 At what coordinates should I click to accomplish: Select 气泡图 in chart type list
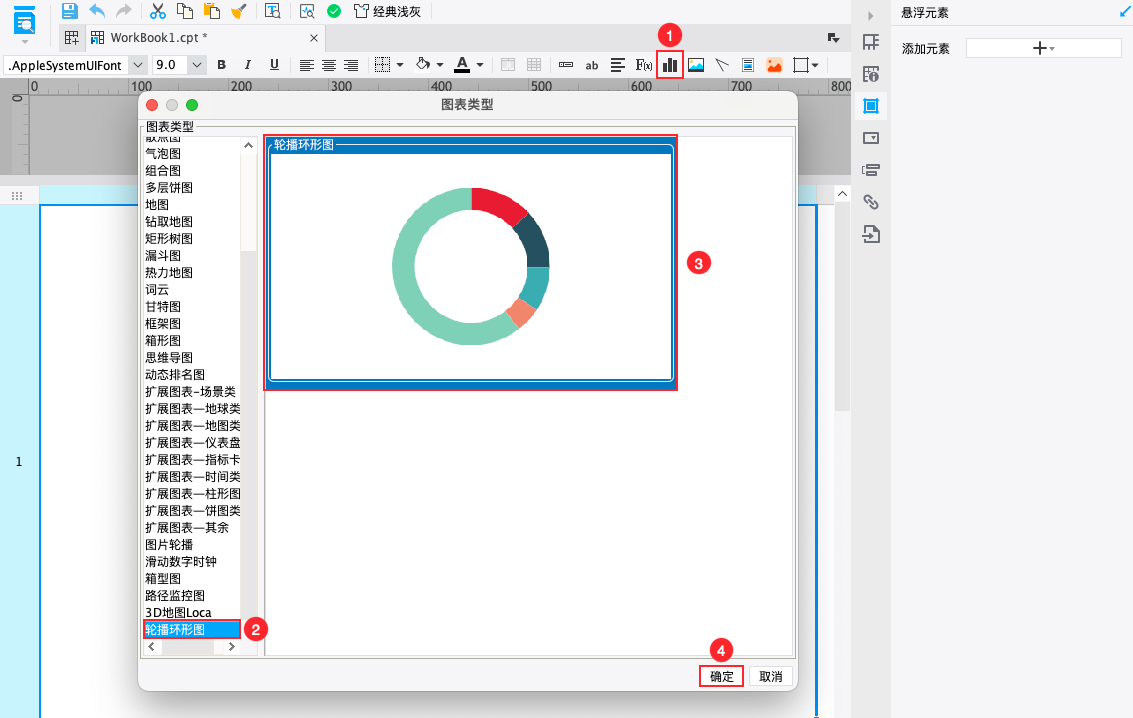click(x=163, y=153)
